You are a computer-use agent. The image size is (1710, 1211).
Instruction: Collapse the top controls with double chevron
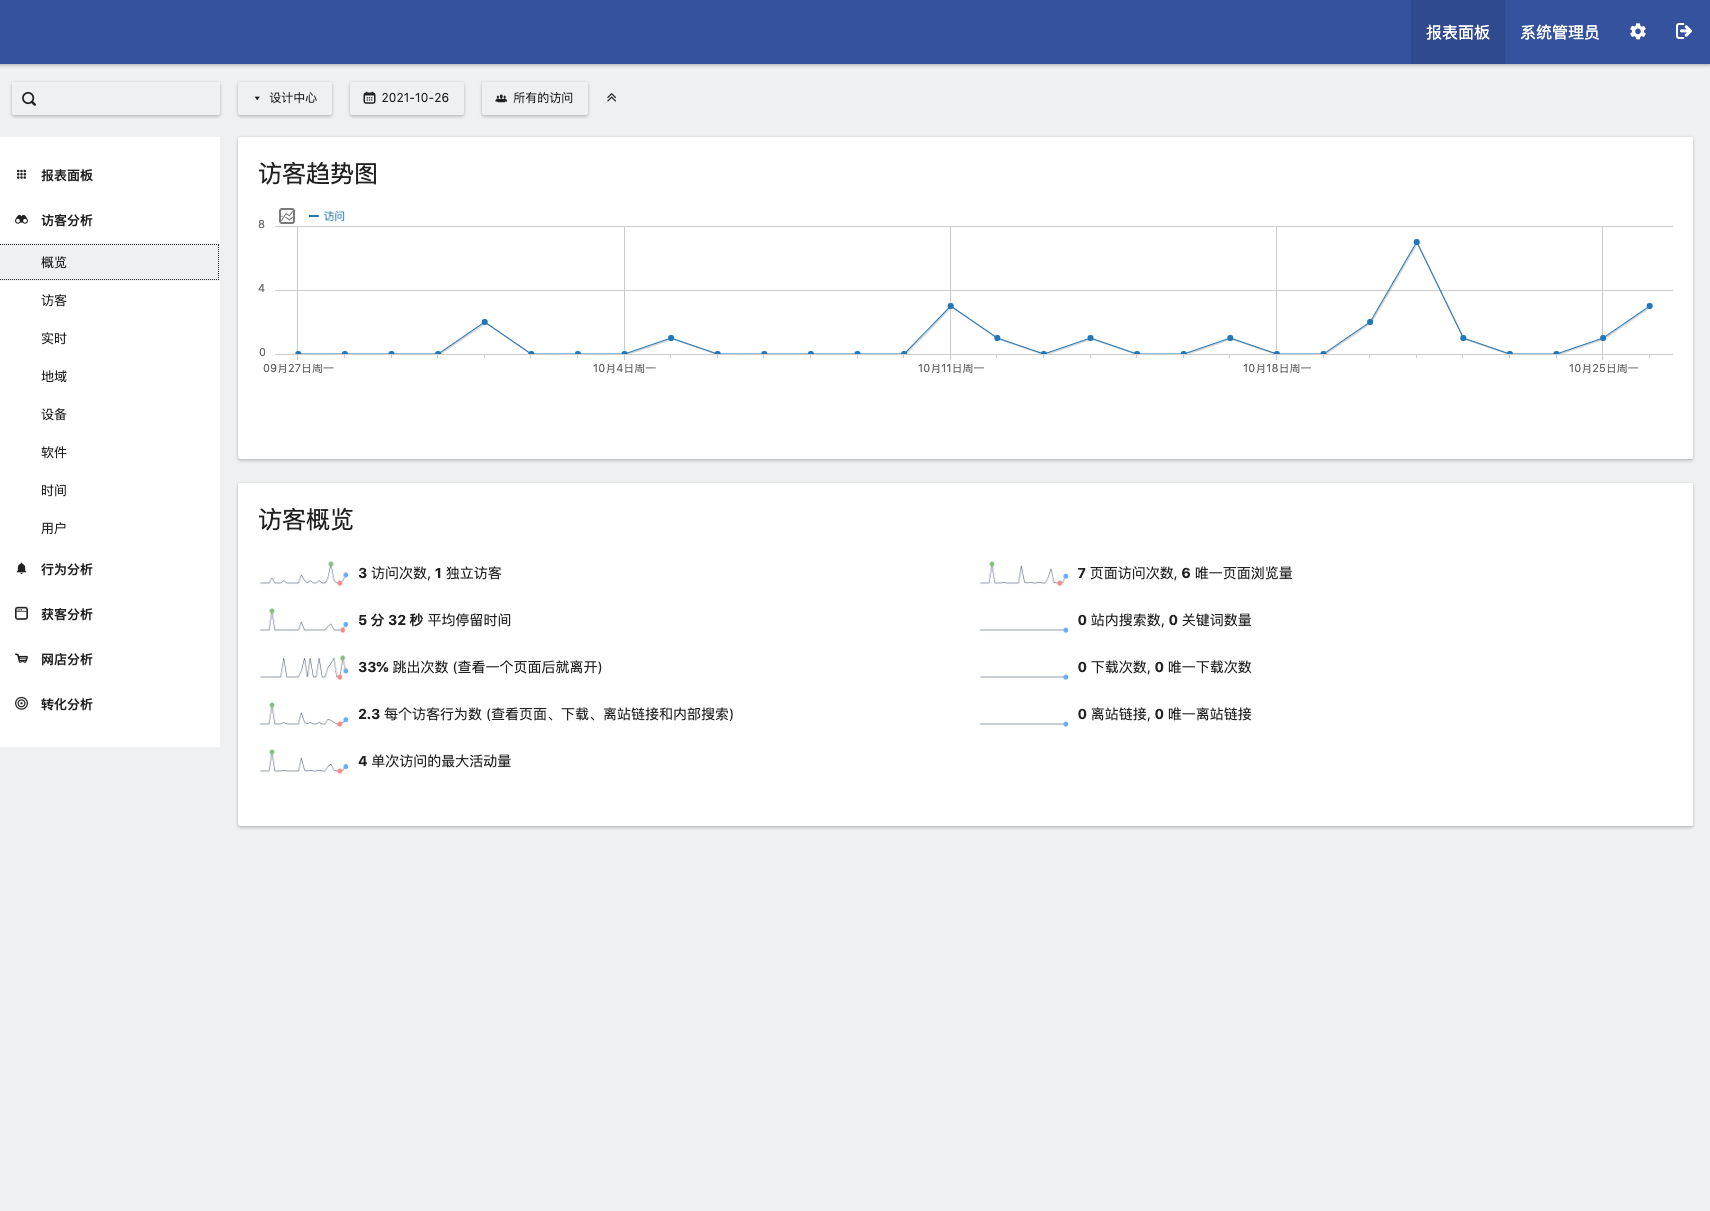pyautogui.click(x=611, y=98)
